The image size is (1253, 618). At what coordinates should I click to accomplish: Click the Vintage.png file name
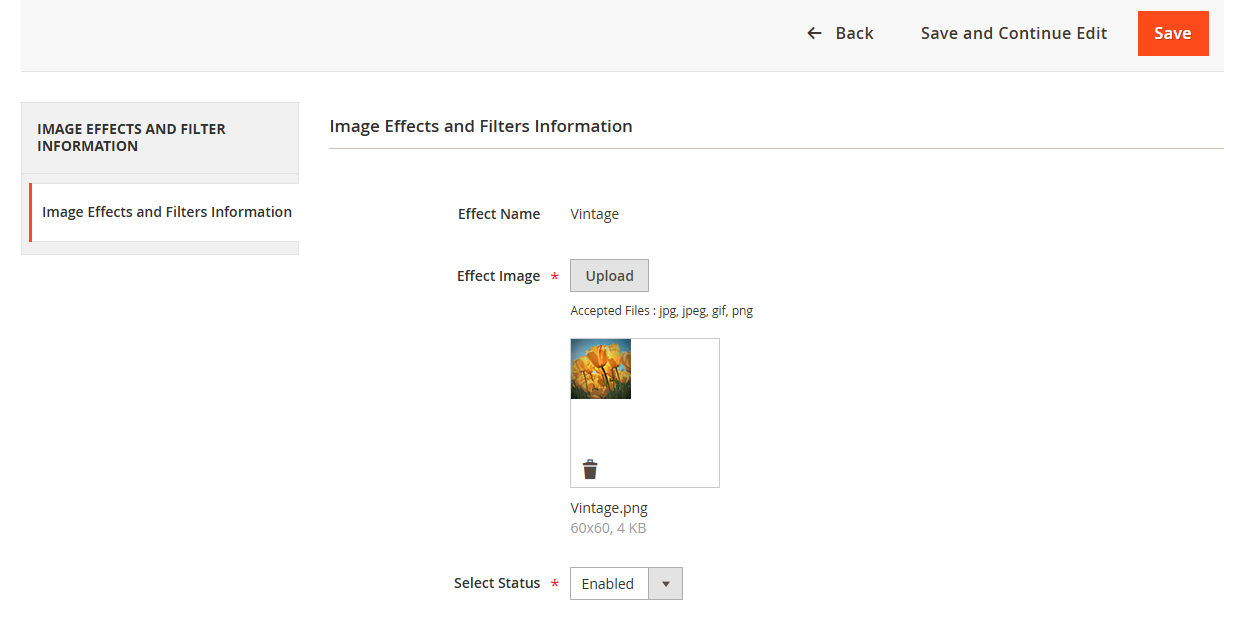click(x=609, y=508)
